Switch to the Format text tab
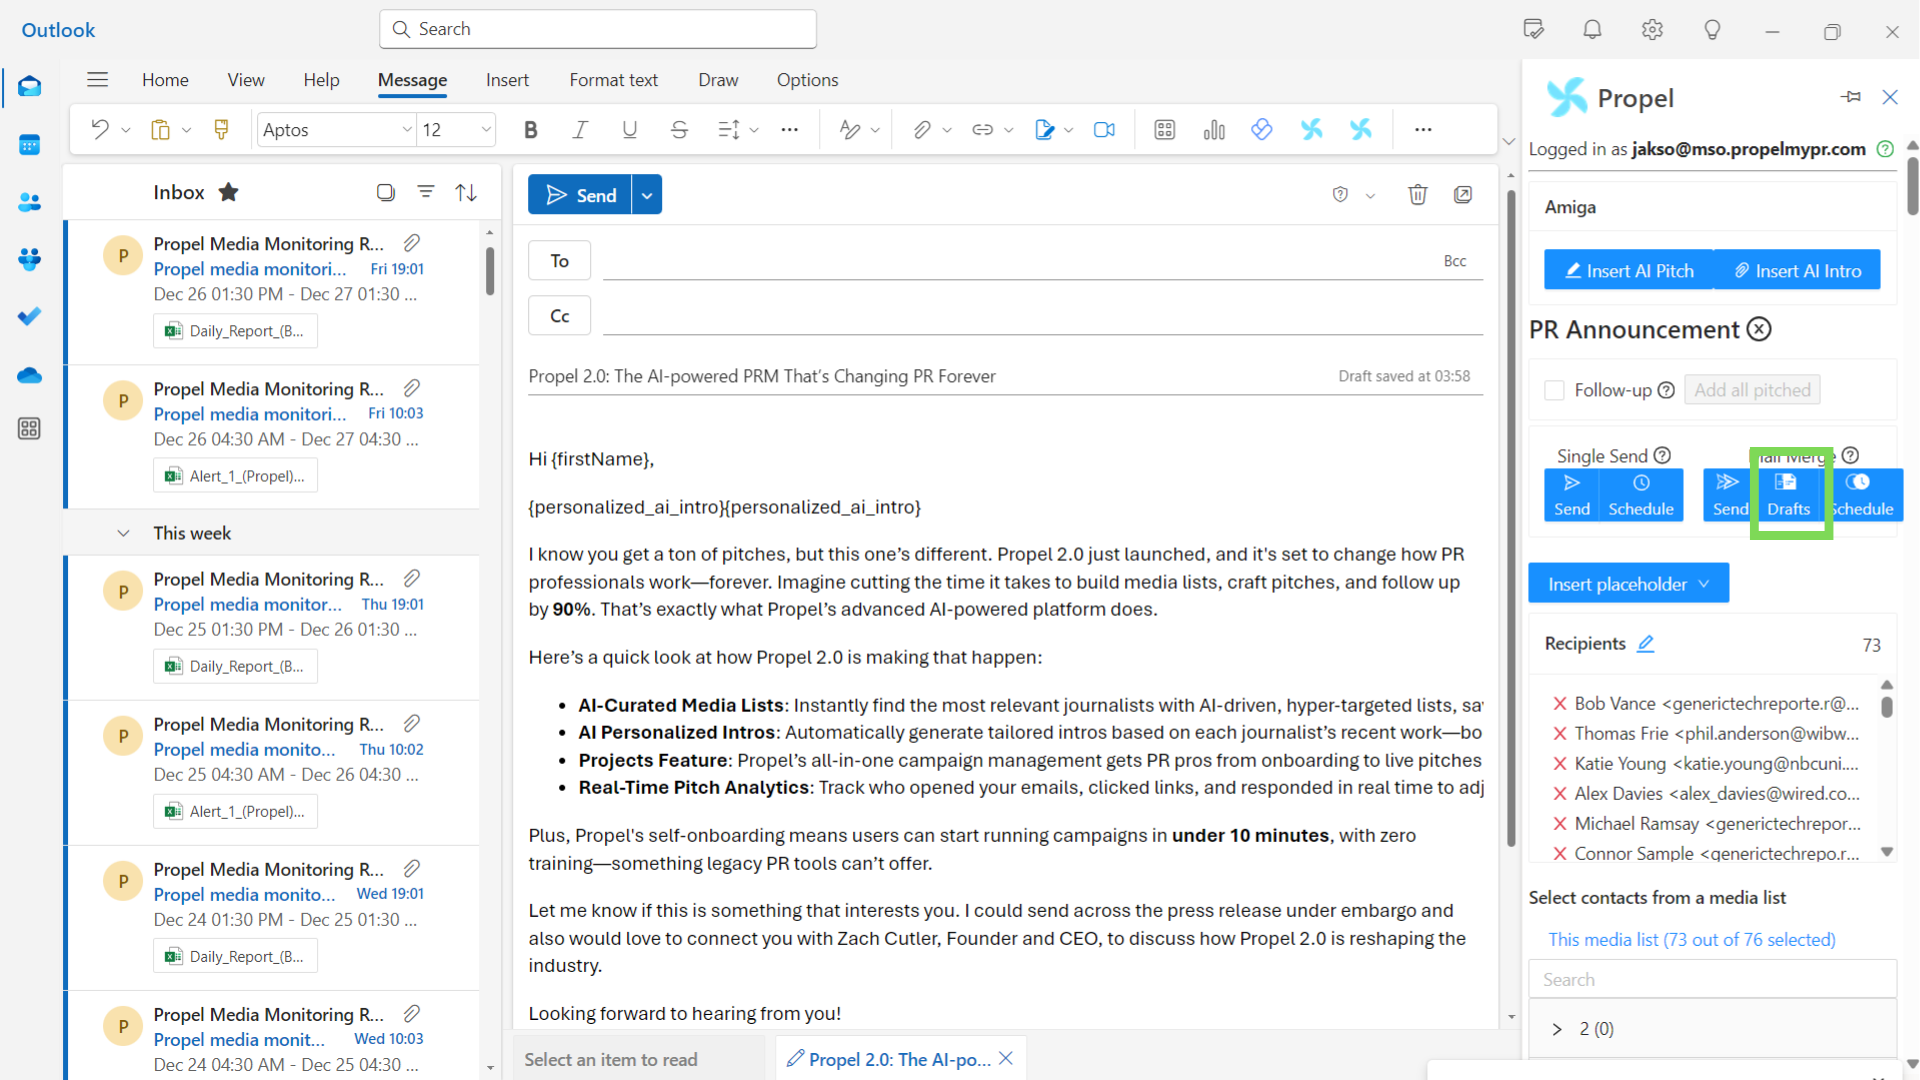This screenshot has height=1080, width=1920. (x=613, y=80)
